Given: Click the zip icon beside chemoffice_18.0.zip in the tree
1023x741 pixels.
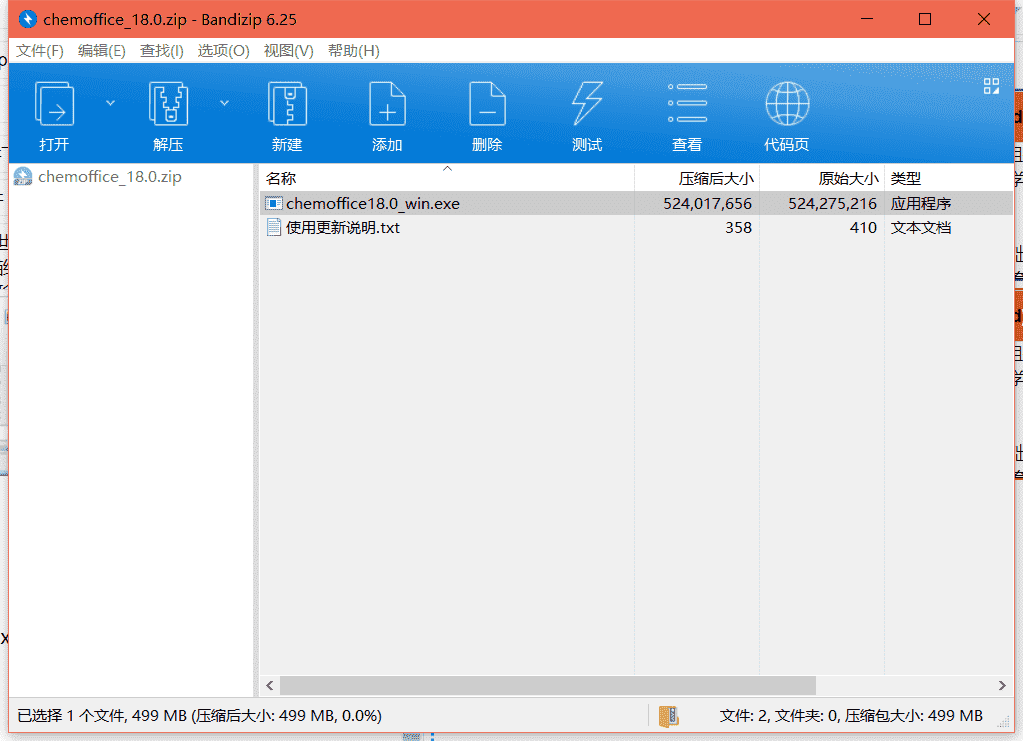Looking at the screenshot, I should (23, 176).
